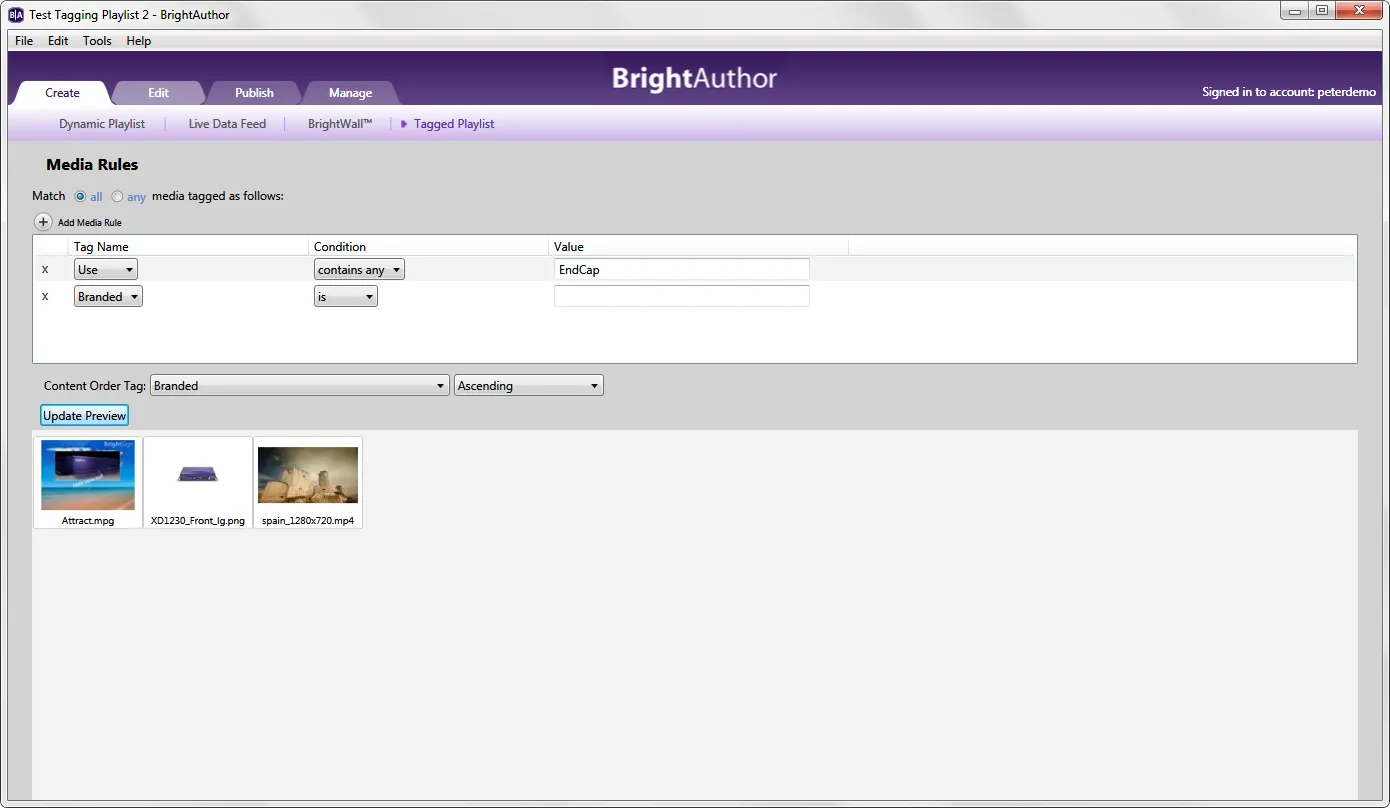
Task: Open the 'is' condition dropdown
Action: (346, 296)
